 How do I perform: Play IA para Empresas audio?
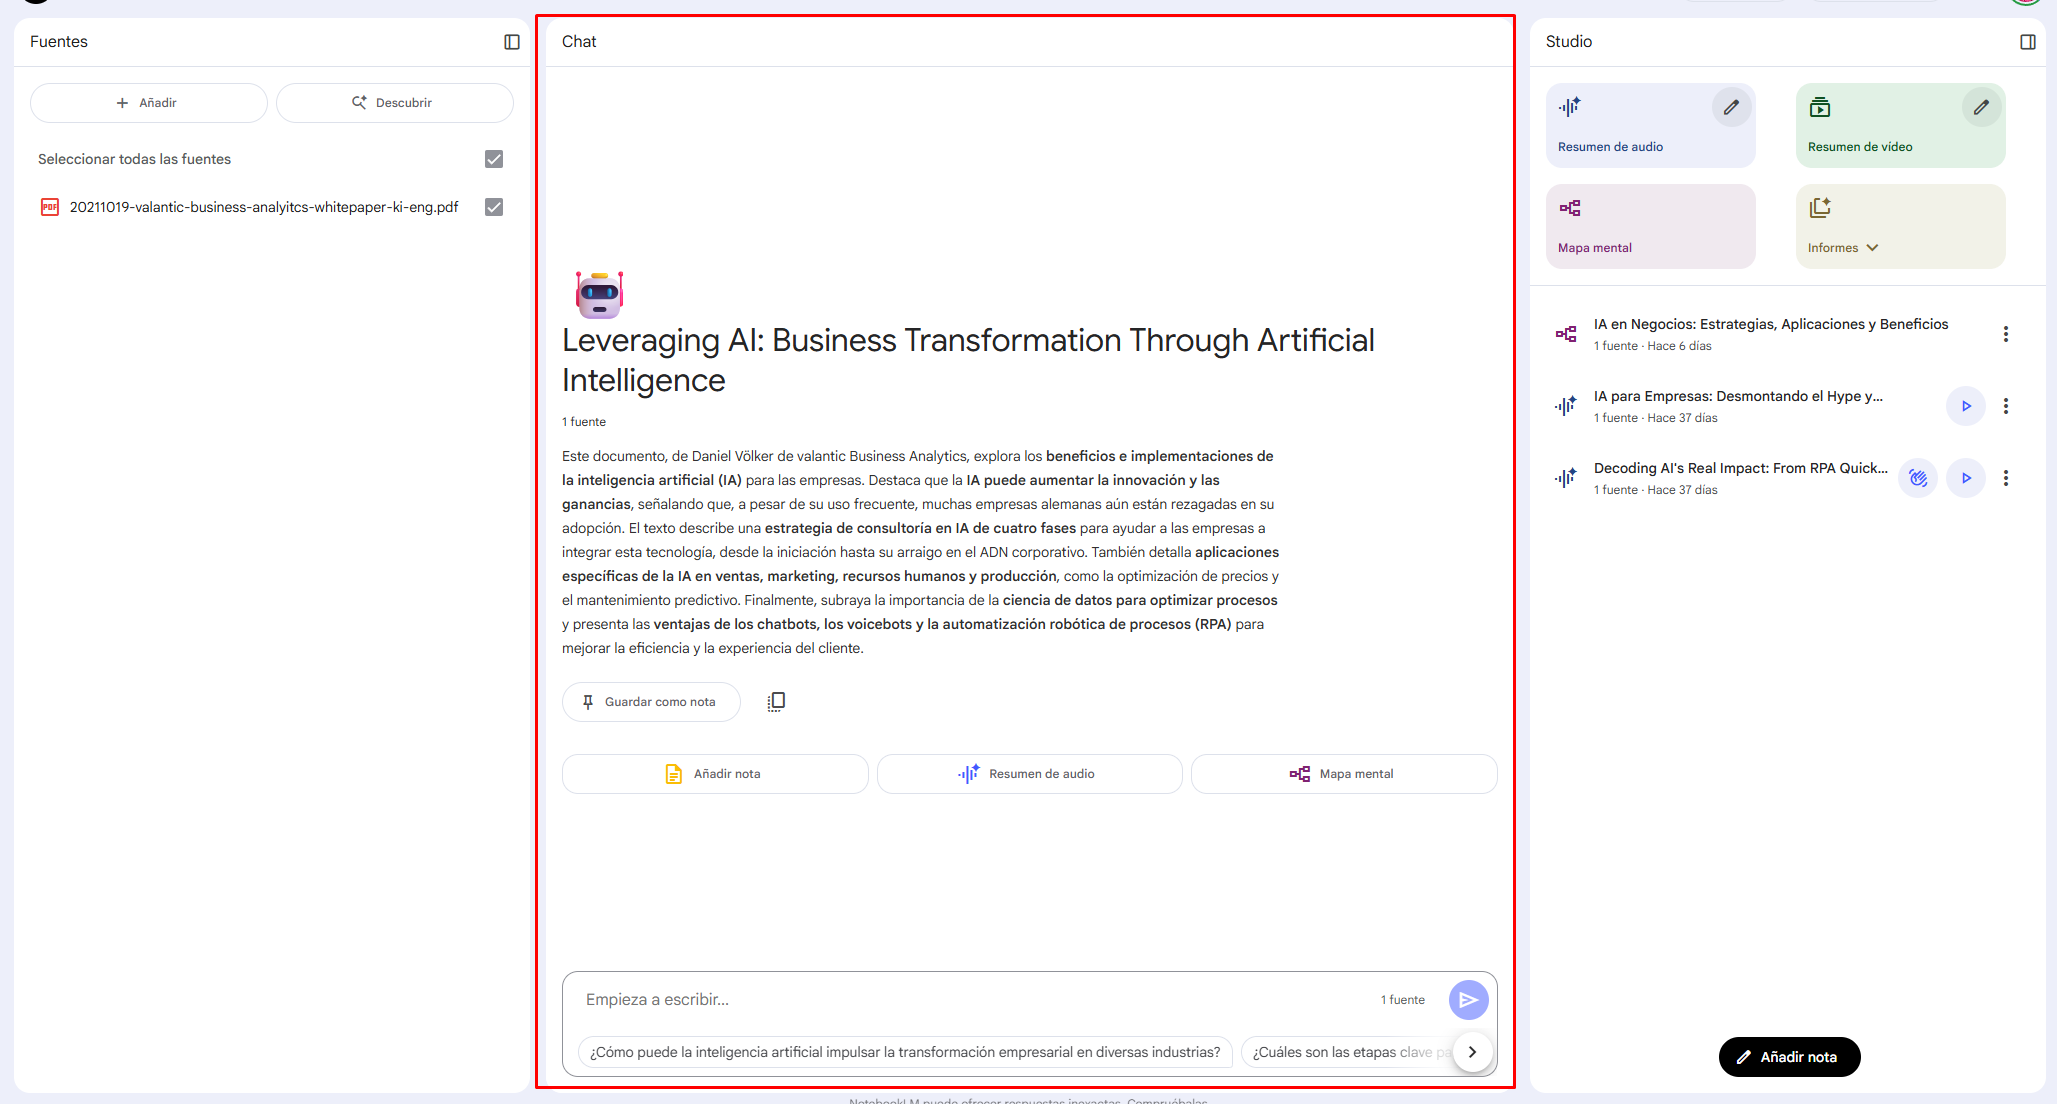[1966, 406]
